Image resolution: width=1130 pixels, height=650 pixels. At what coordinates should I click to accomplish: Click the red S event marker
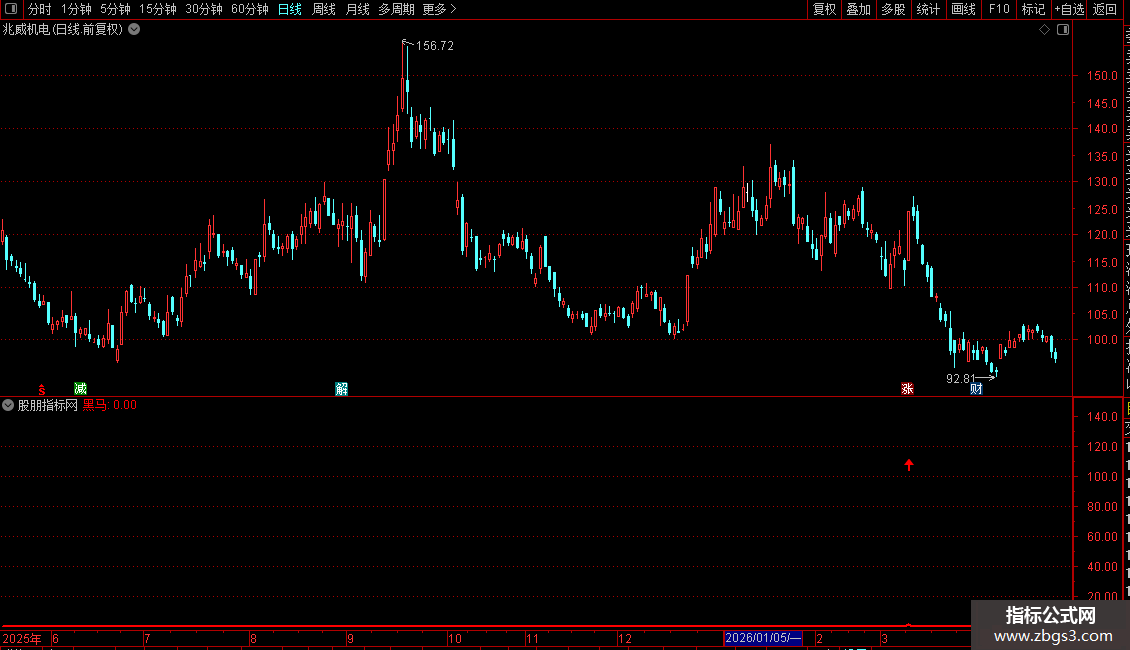42,390
